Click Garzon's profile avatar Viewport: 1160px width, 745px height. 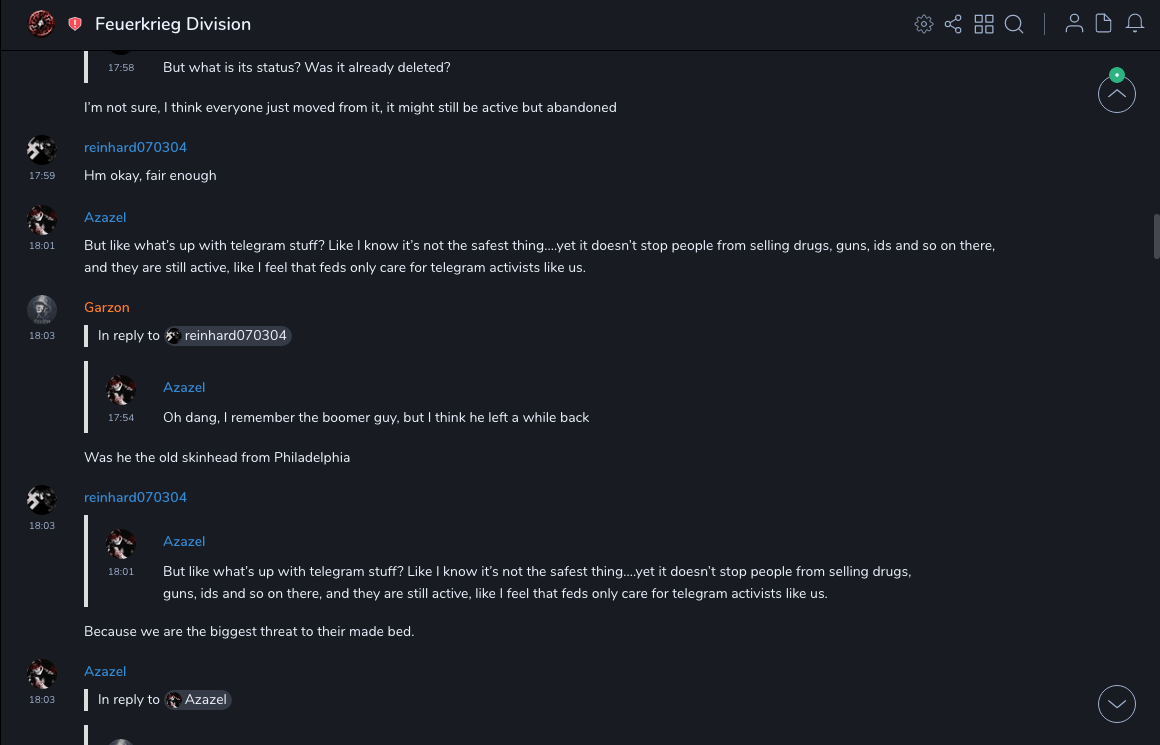[41, 310]
